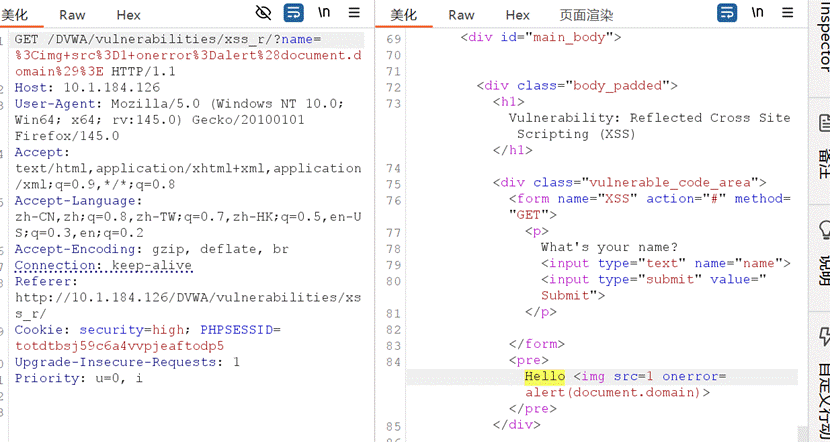
Task: Click the Cookie security=high value
Action: 168,330
